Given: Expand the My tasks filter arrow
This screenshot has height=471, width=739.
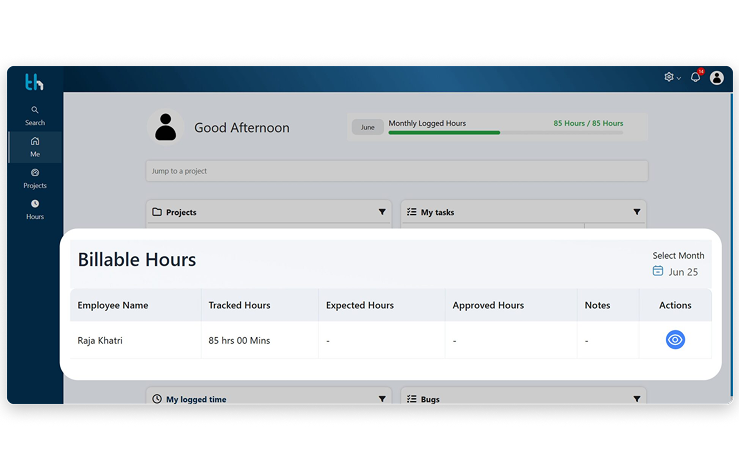Looking at the screenshot, I should click(637, 212).
